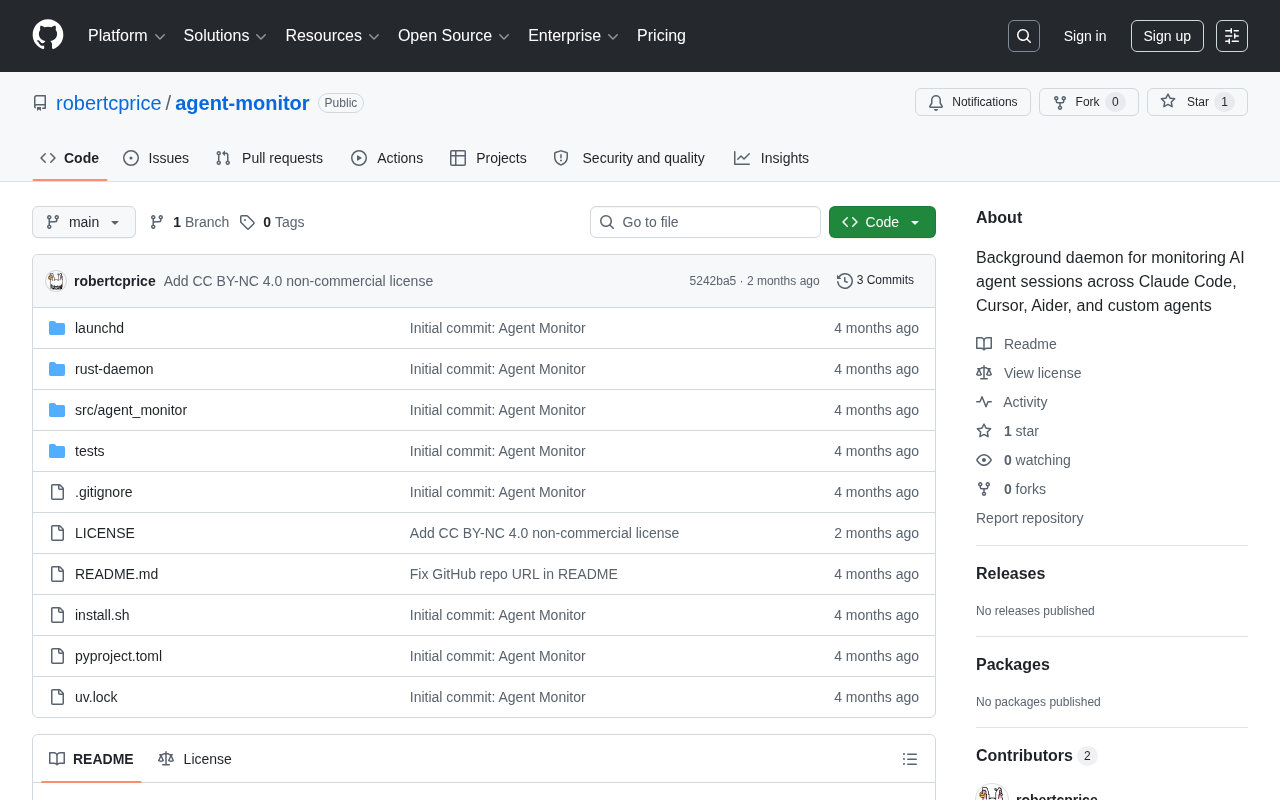Image resolution: width=1280 pixels, height=800 pixels.
Task: Click the src/agent_monitor folder icon
Action: pyautogui.click(x=57, y=410)
